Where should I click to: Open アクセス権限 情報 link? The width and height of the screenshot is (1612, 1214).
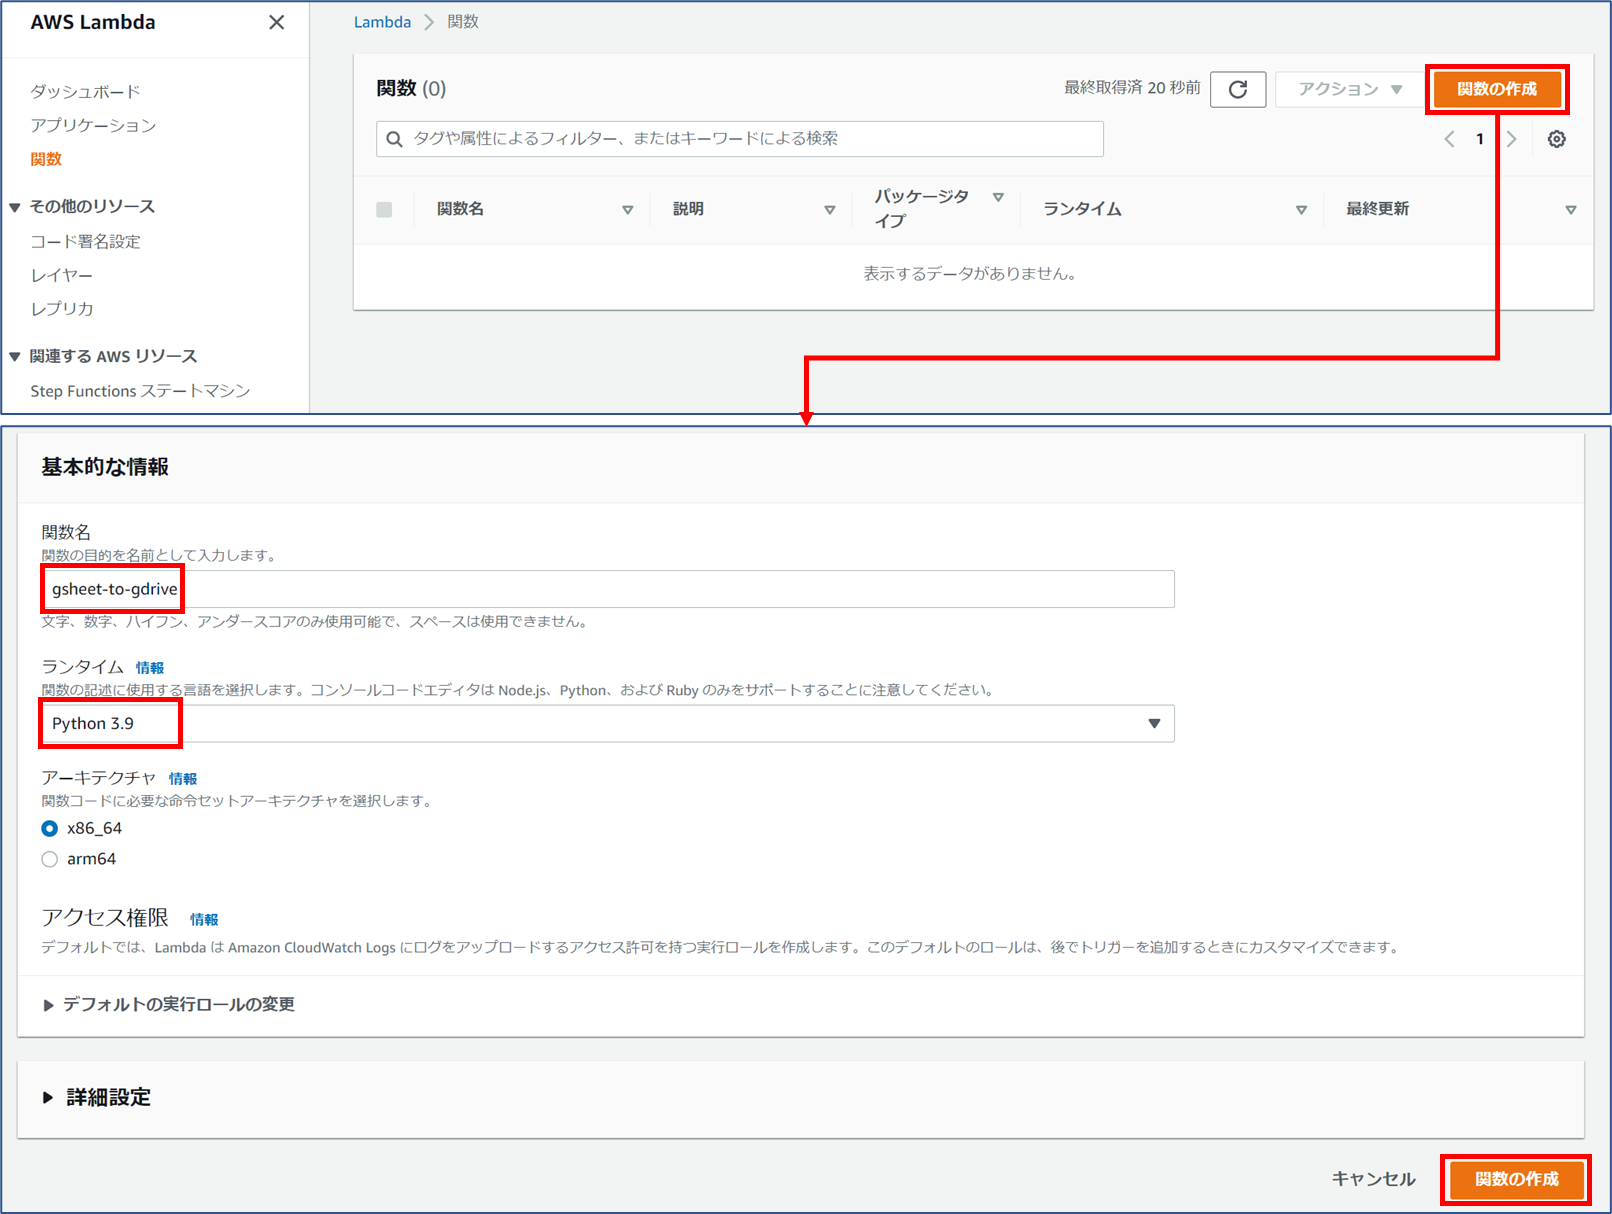coord(204,920)
